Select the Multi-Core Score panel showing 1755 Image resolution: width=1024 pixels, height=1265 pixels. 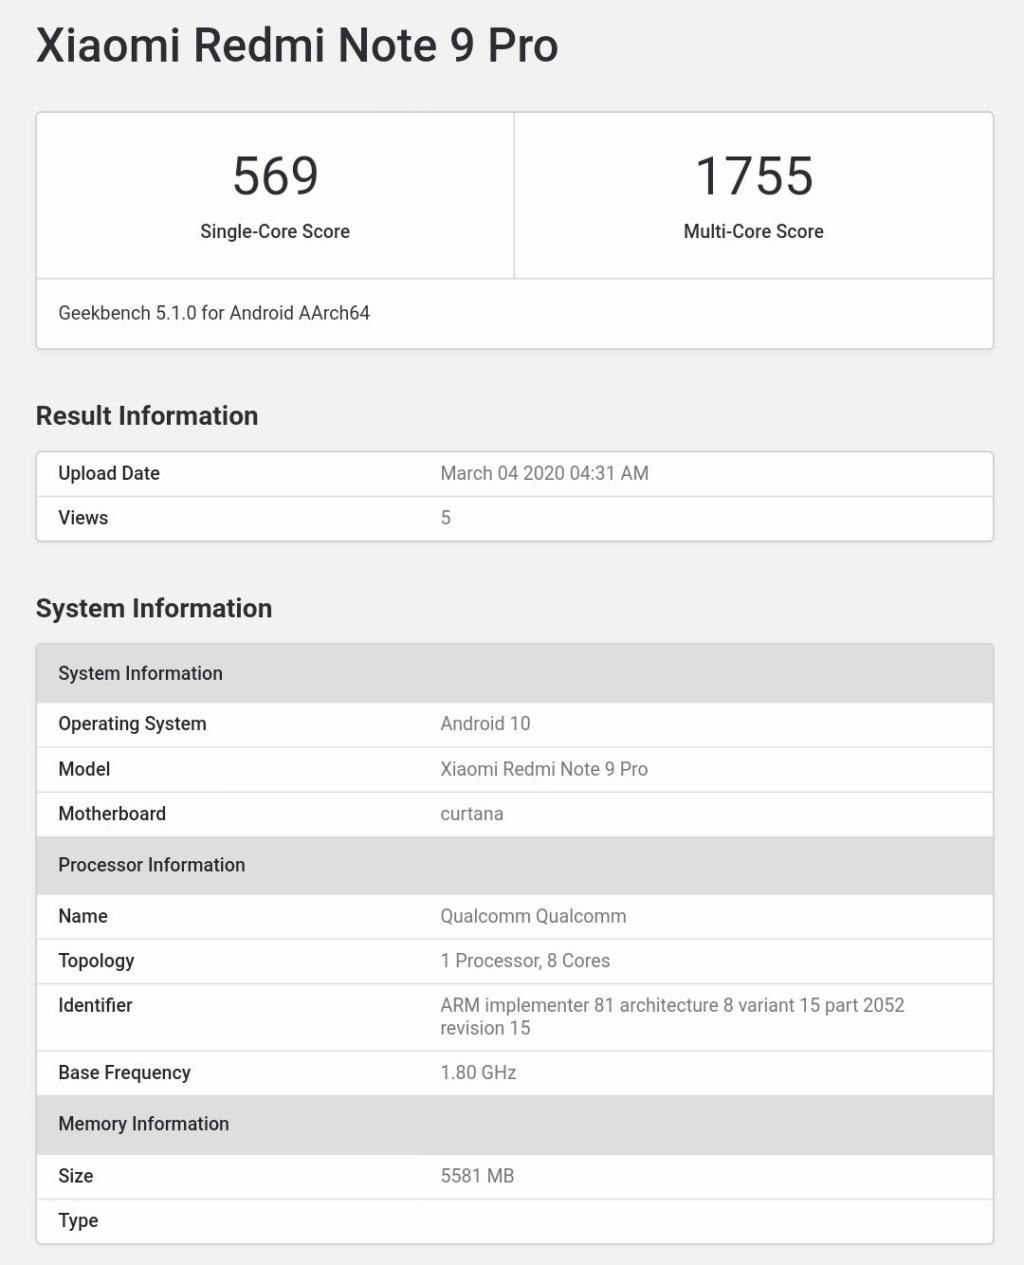pos(753,195)
